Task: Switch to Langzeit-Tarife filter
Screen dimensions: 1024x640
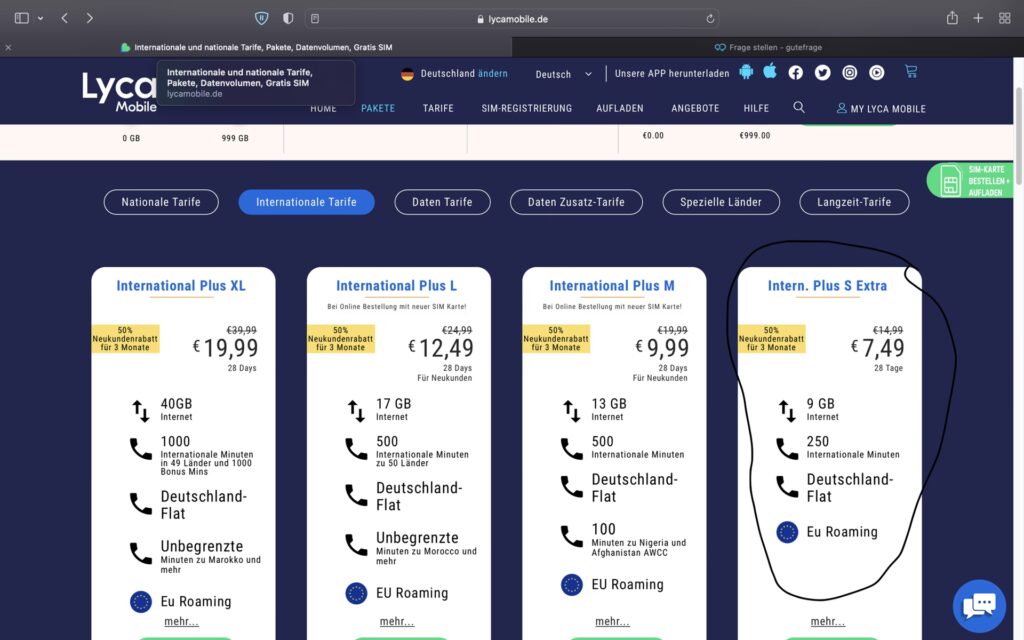Action: click(853, 202)
